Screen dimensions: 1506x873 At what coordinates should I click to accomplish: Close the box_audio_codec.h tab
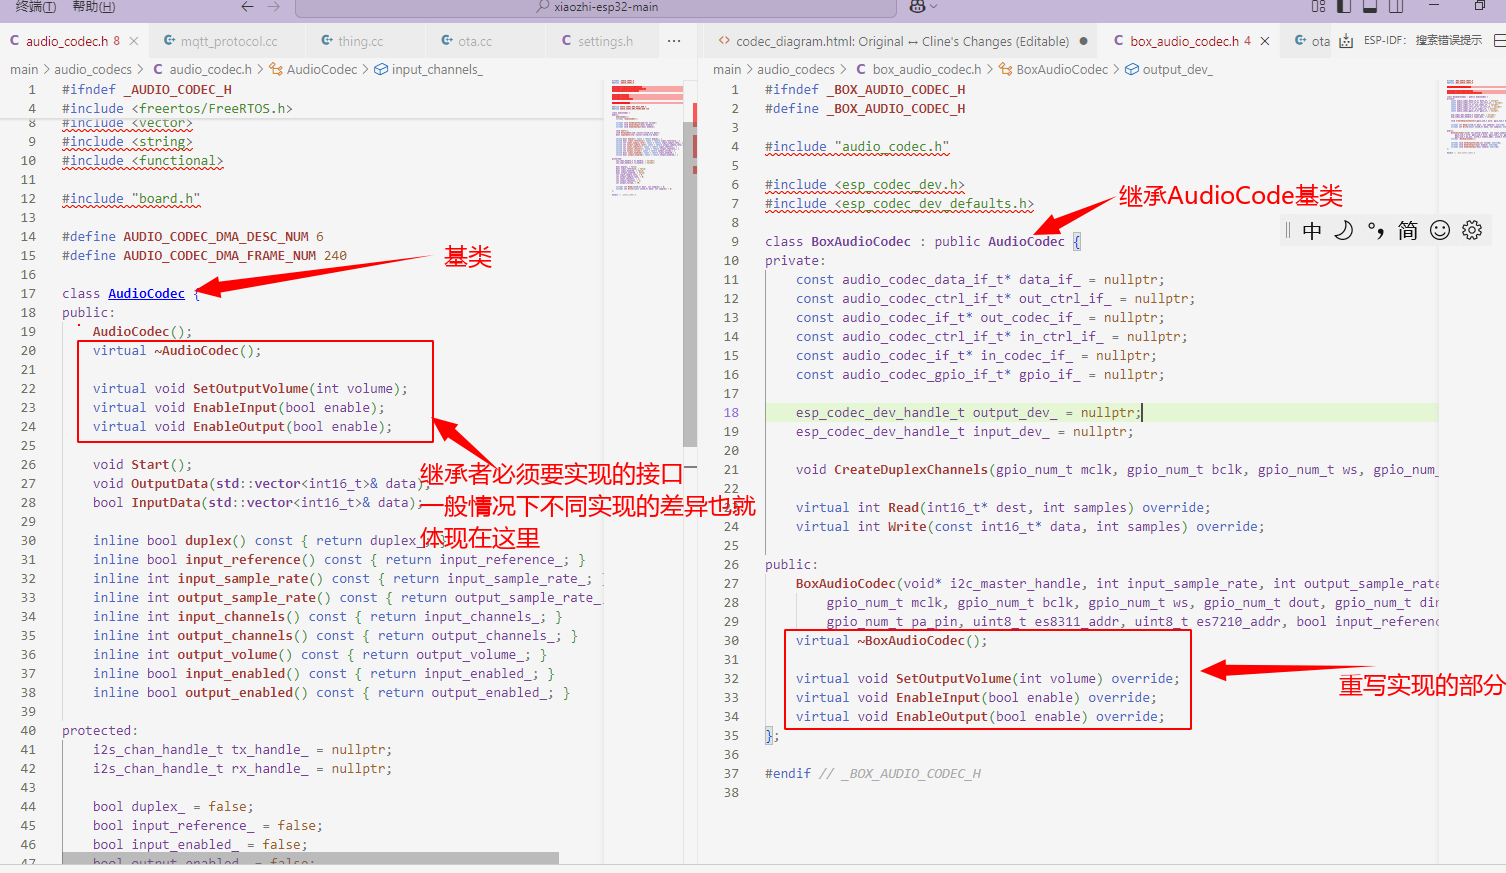pos(1265,41)
